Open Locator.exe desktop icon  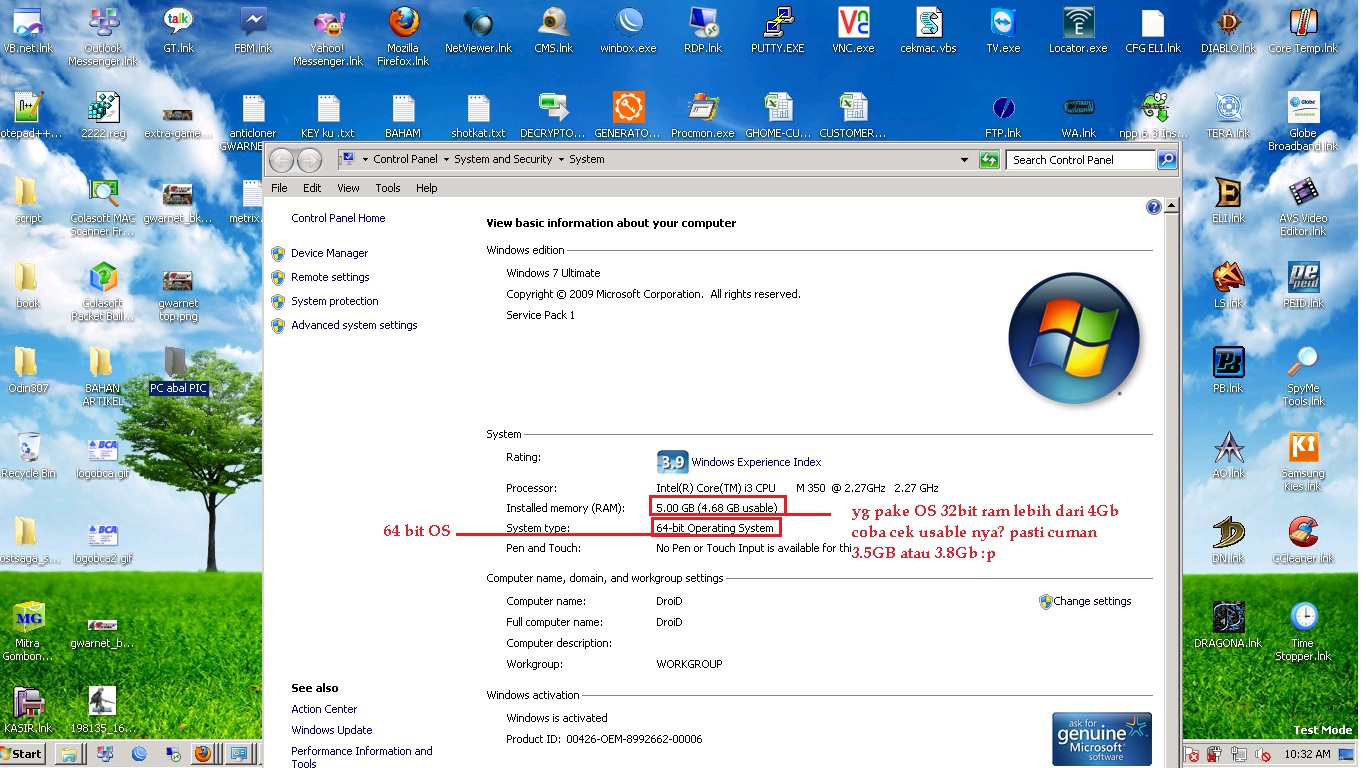coord(1078,30)
